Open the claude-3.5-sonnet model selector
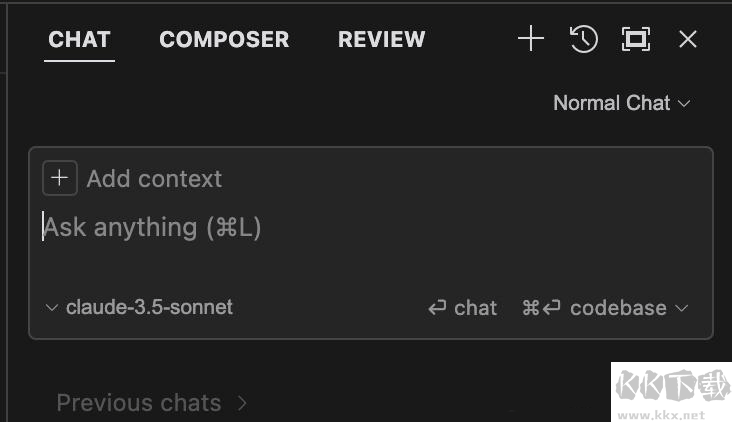Viewport: 732px width, 422px height. 149,307
